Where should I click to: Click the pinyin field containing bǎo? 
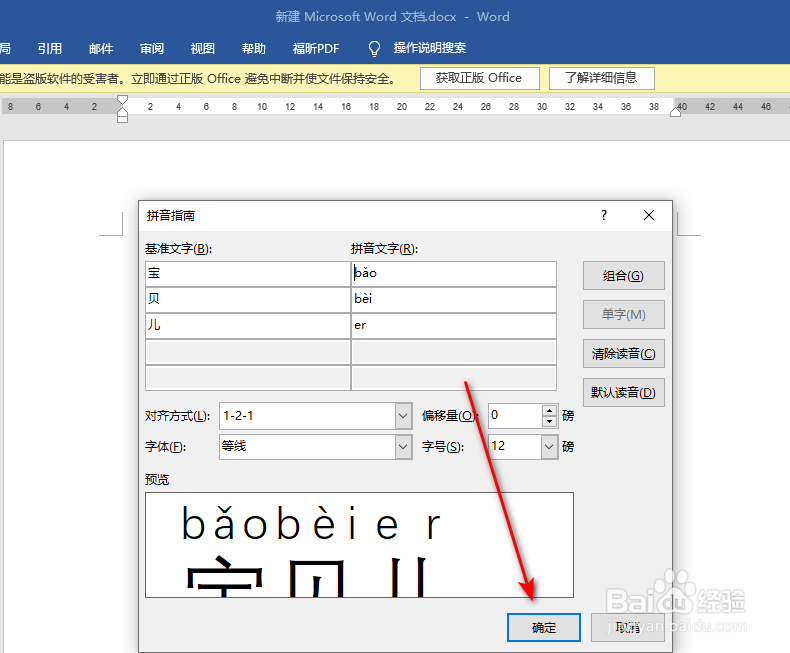click(454, 274)
